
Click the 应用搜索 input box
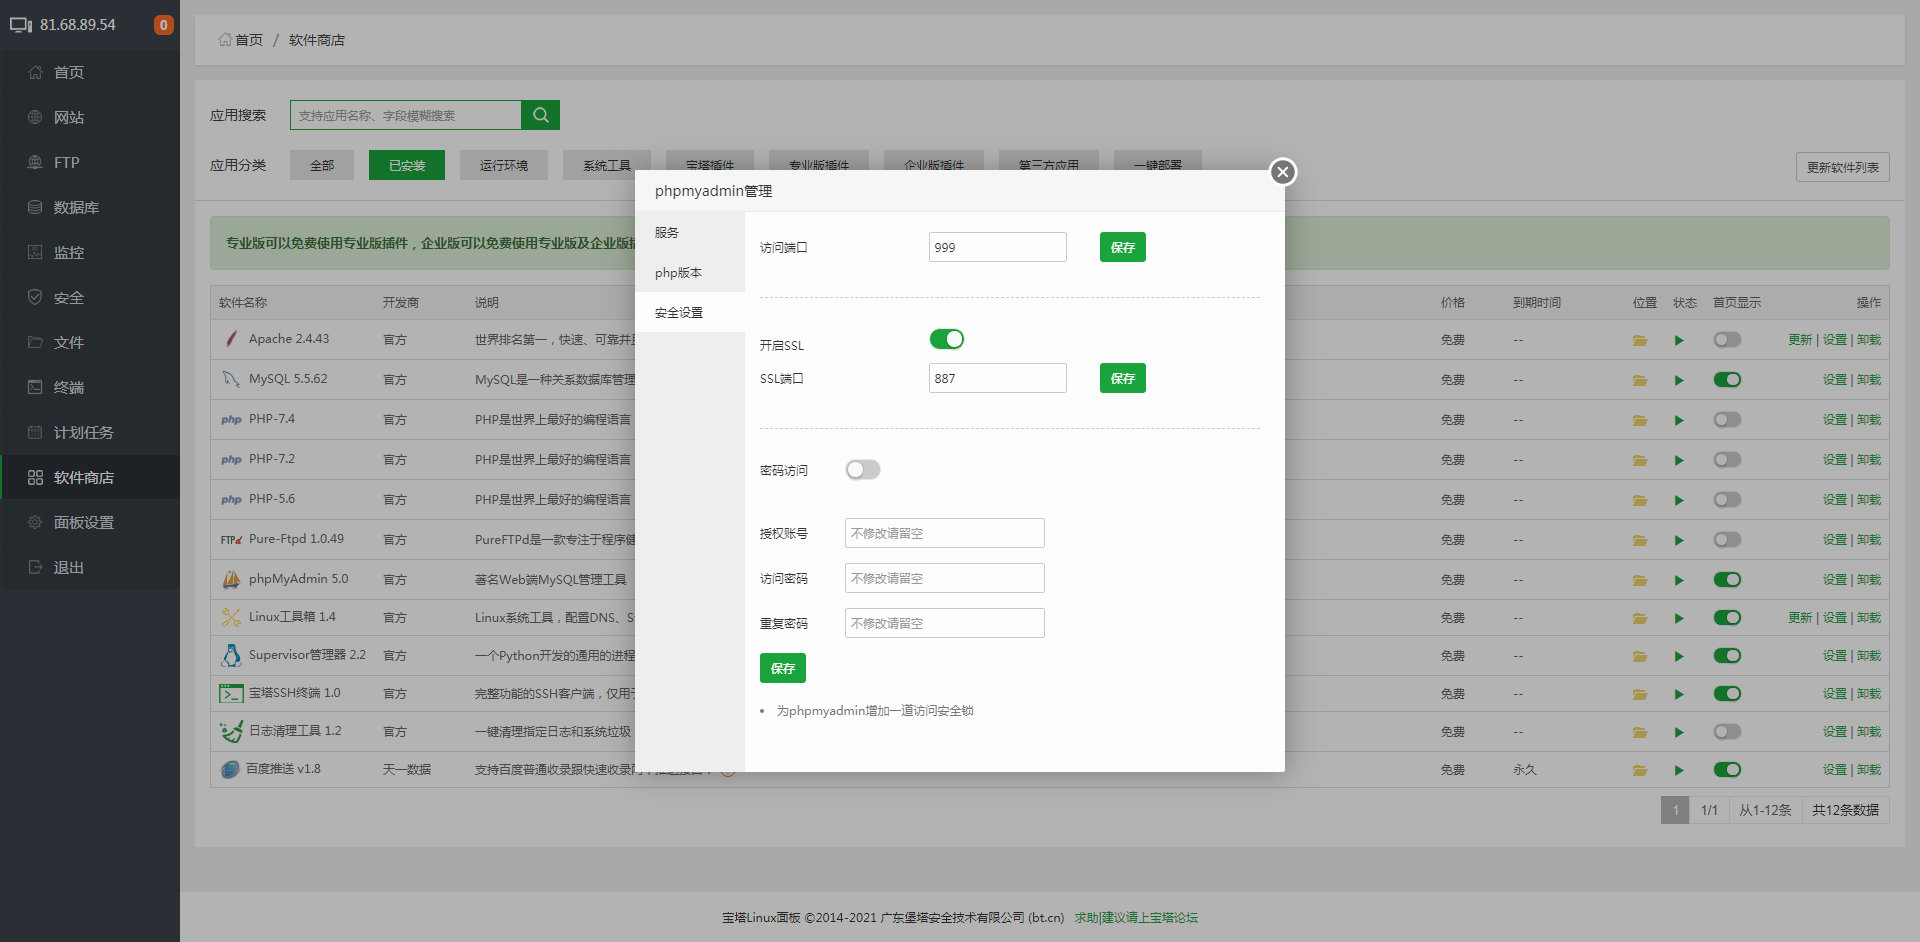coord(406,115)
